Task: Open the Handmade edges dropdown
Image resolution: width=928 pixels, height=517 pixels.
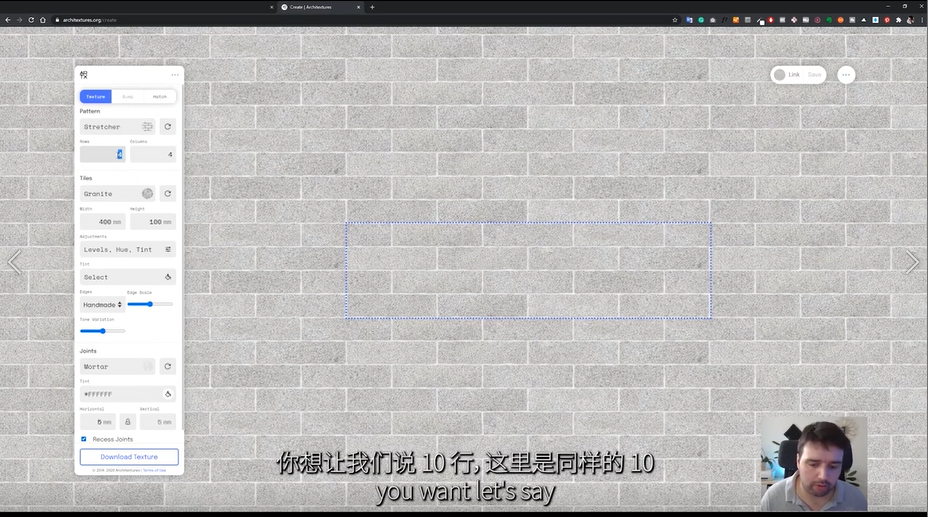Action: click(102, 305)
